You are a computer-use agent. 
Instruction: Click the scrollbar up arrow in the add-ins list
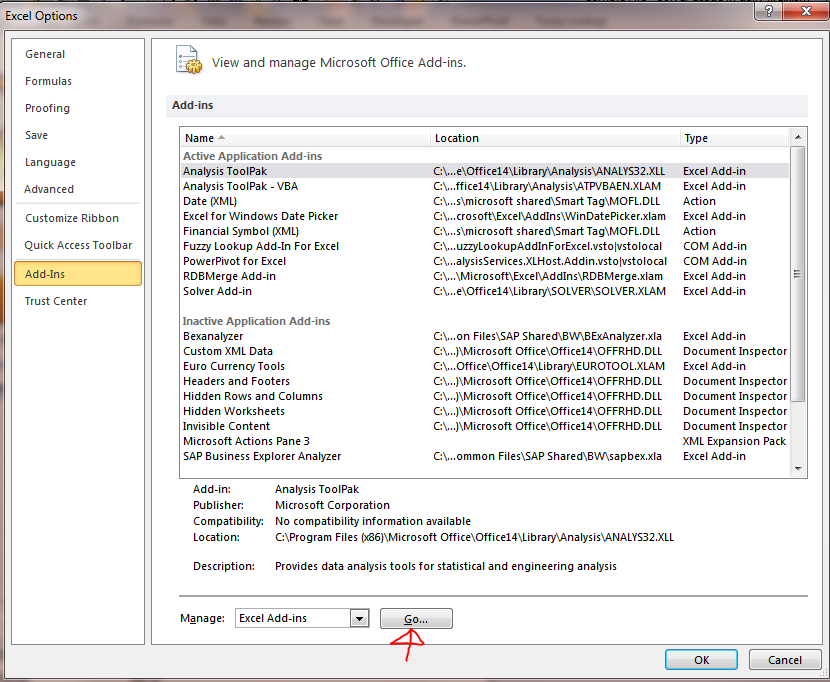click(x=798, y=138)
